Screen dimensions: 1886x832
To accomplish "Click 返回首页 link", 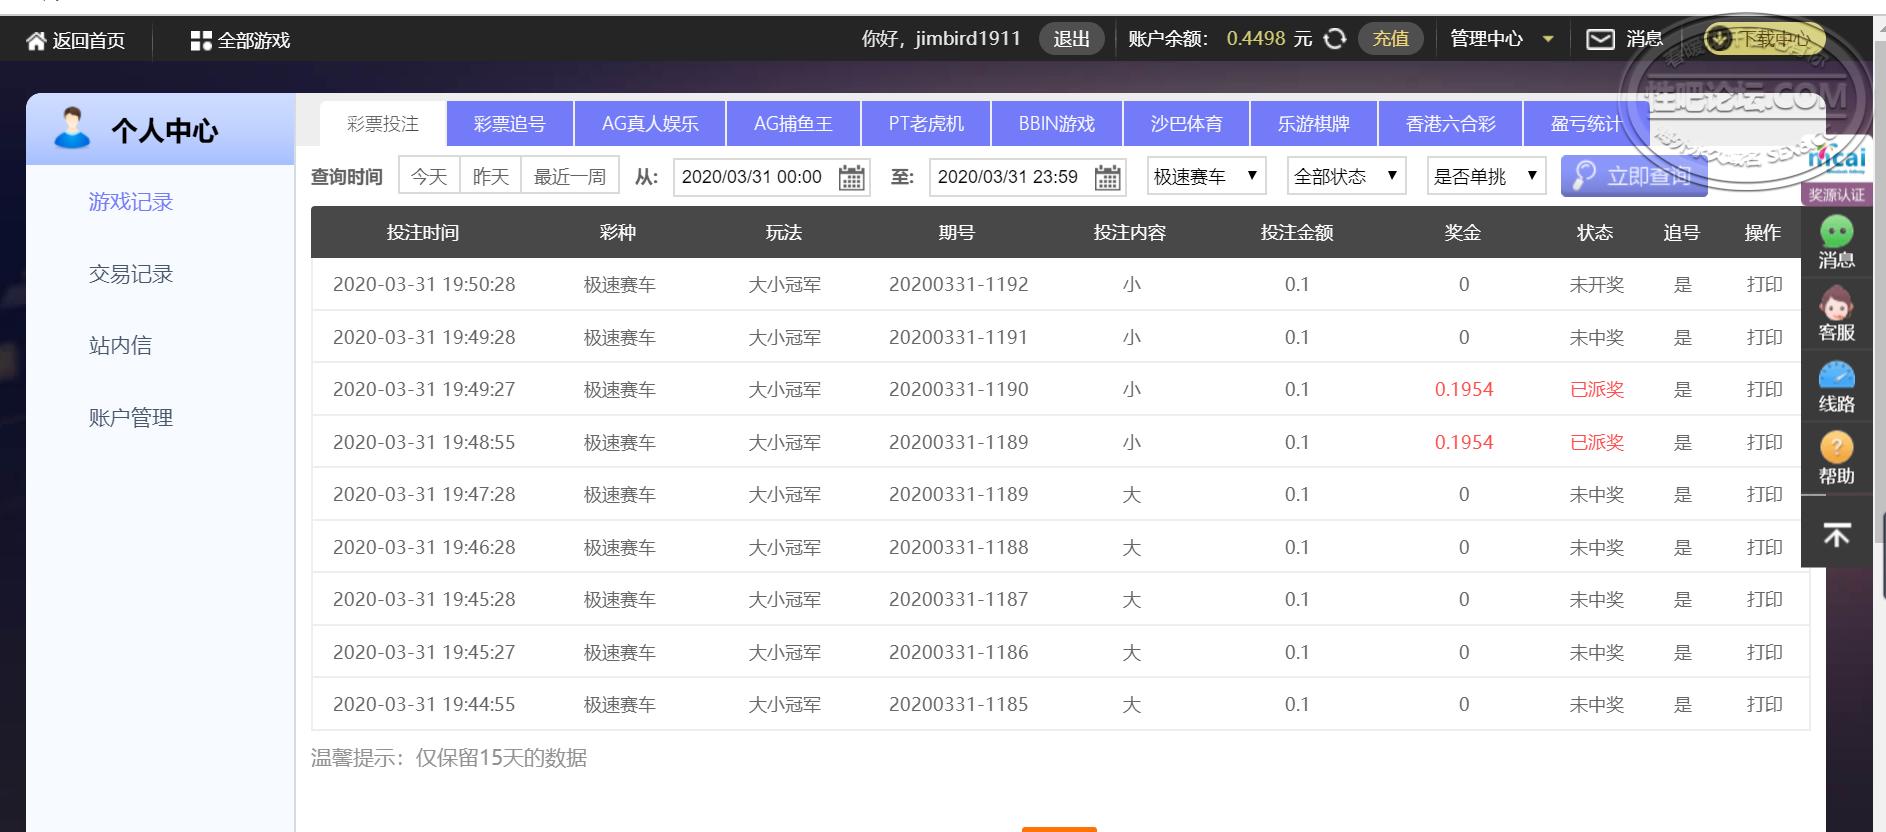I will pyautogui.click(x=89, y=41).
